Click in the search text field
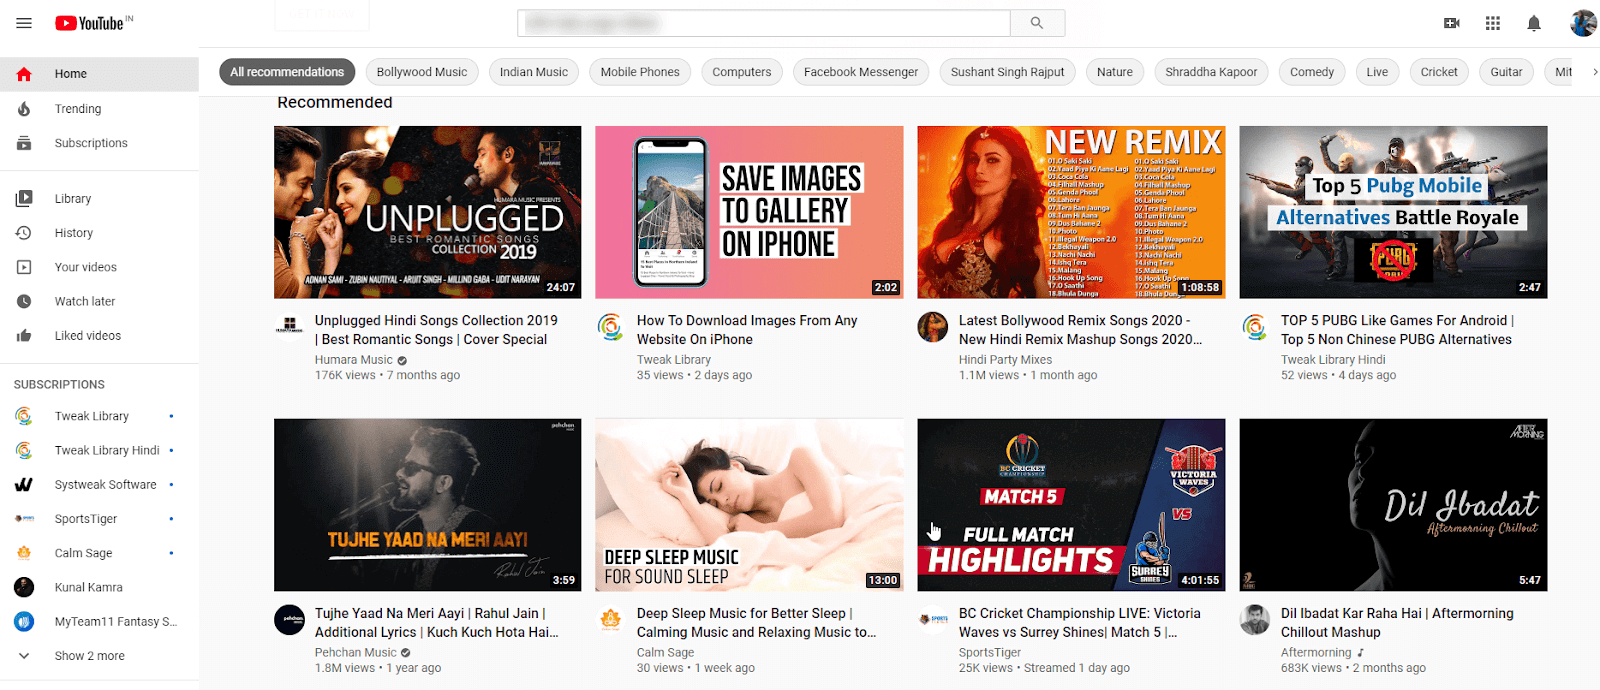1600x690 pixels. (x=763, y=23)
